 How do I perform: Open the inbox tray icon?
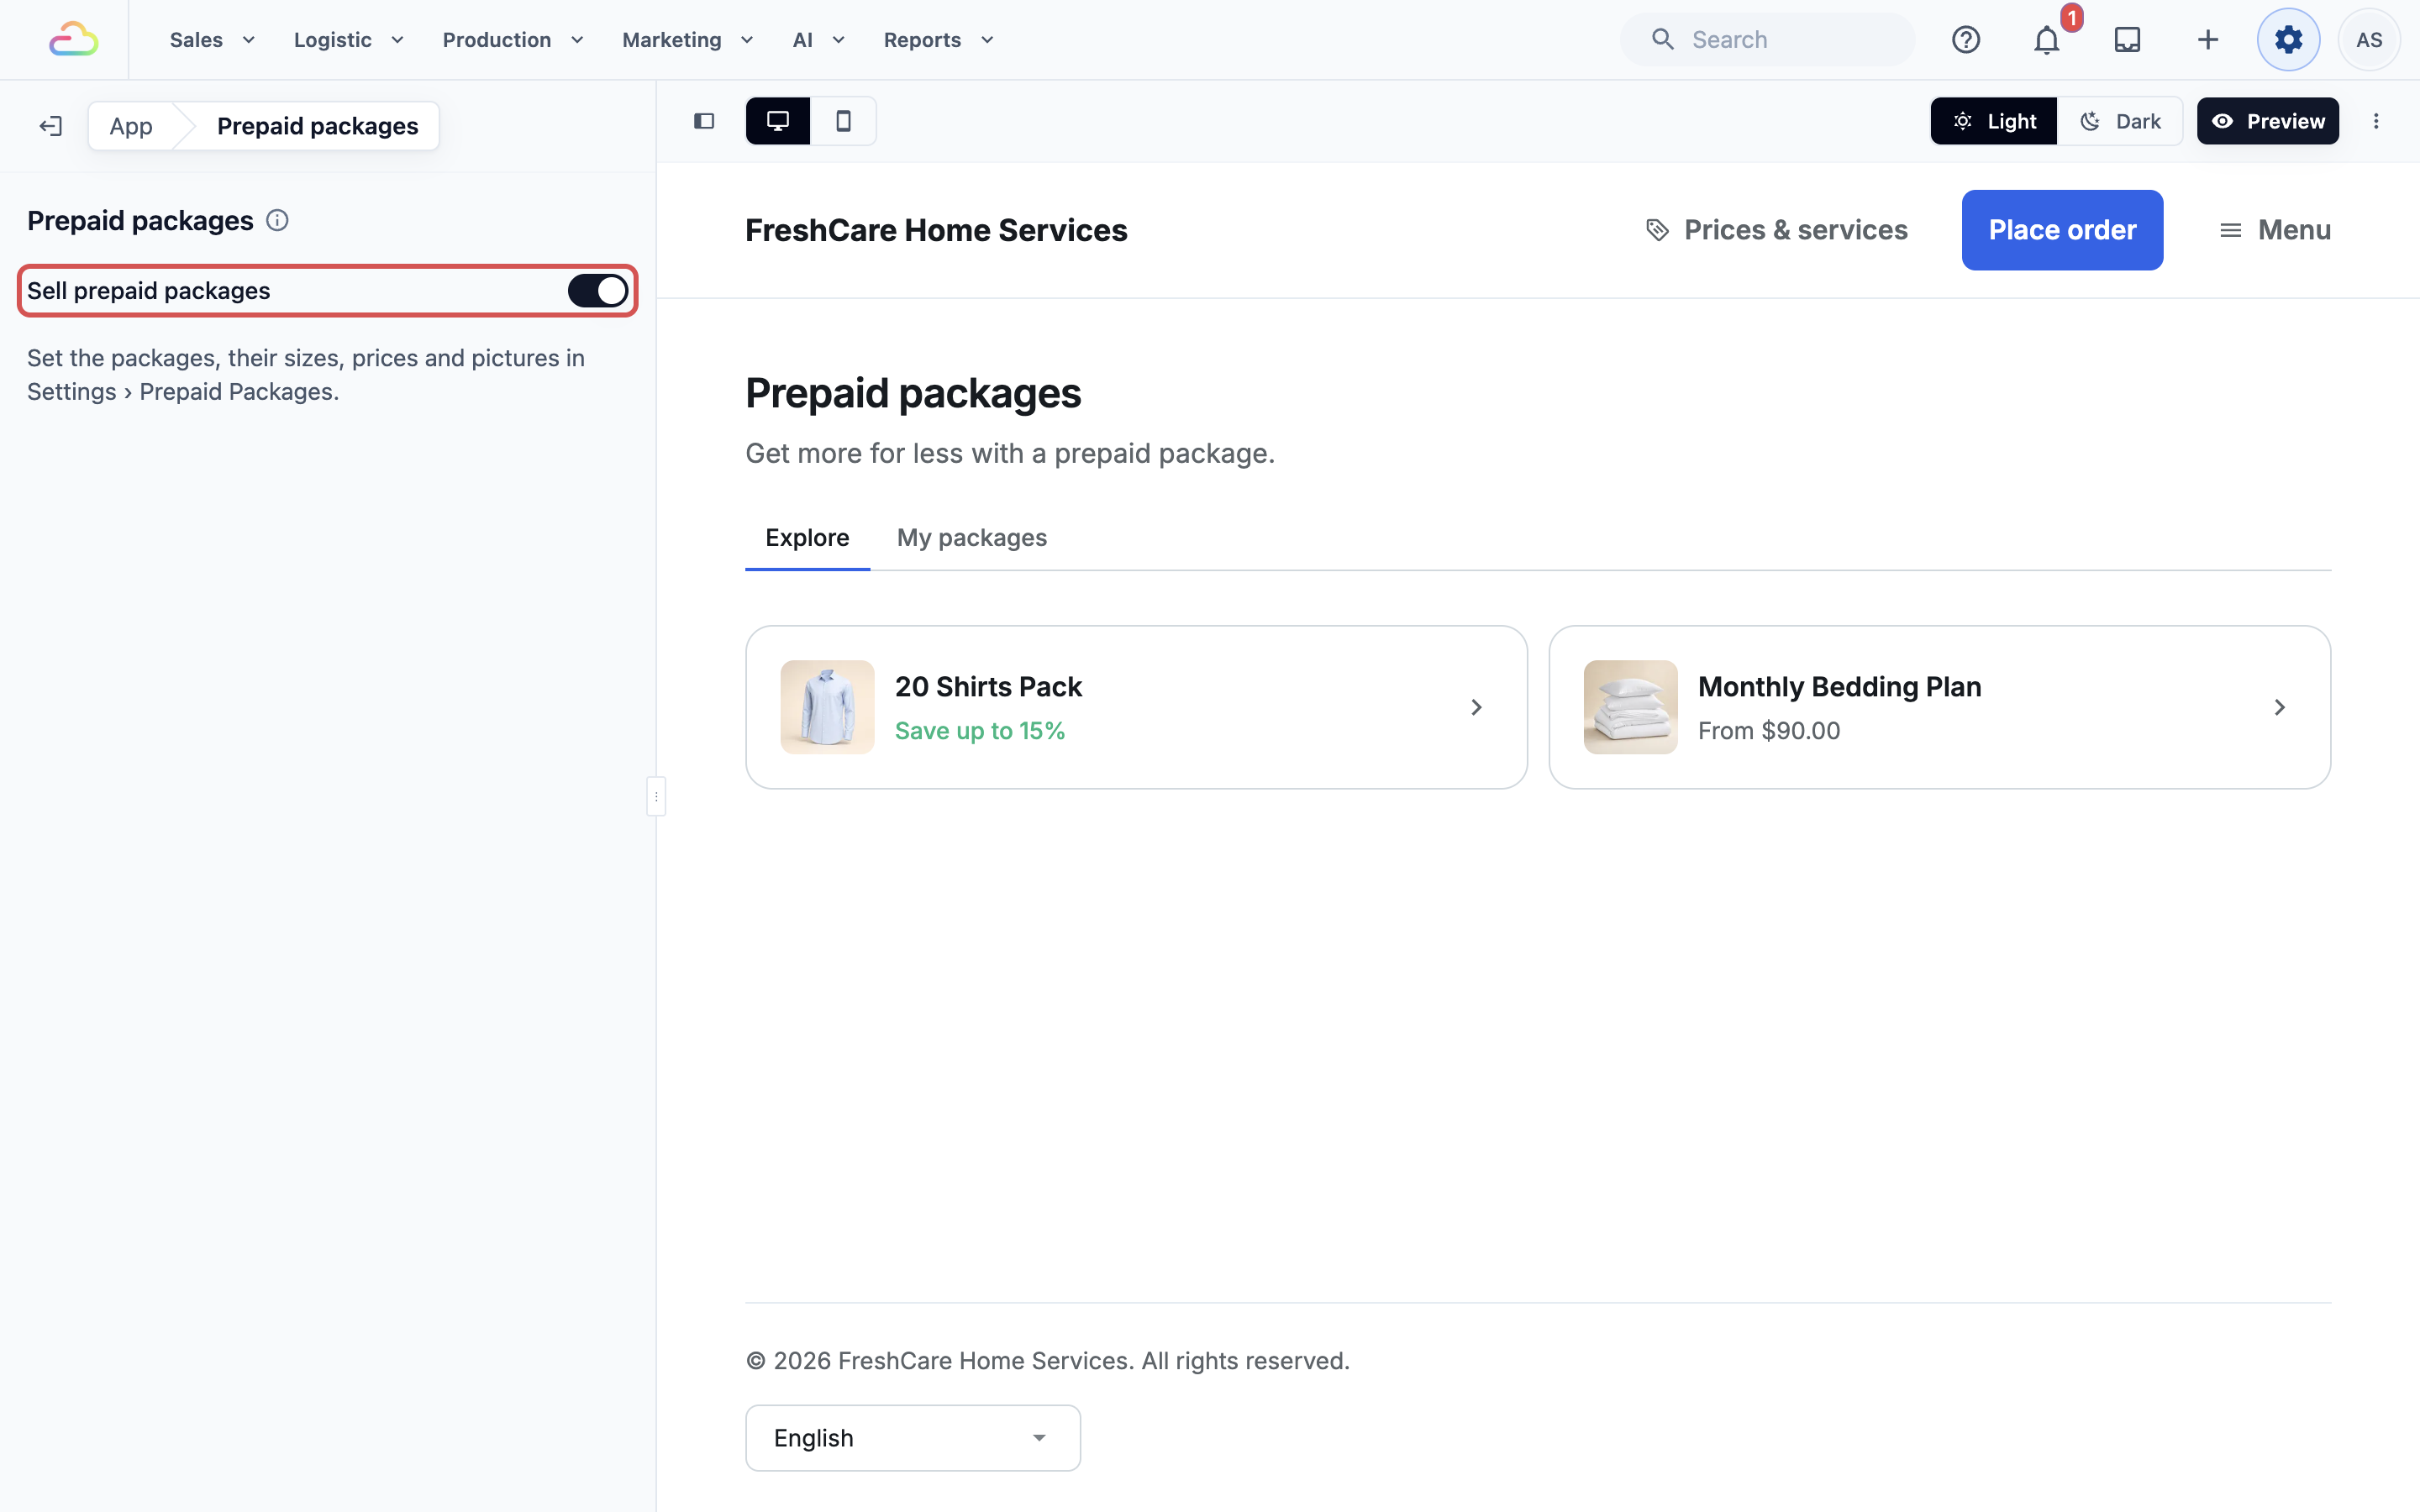point(2127,40)
